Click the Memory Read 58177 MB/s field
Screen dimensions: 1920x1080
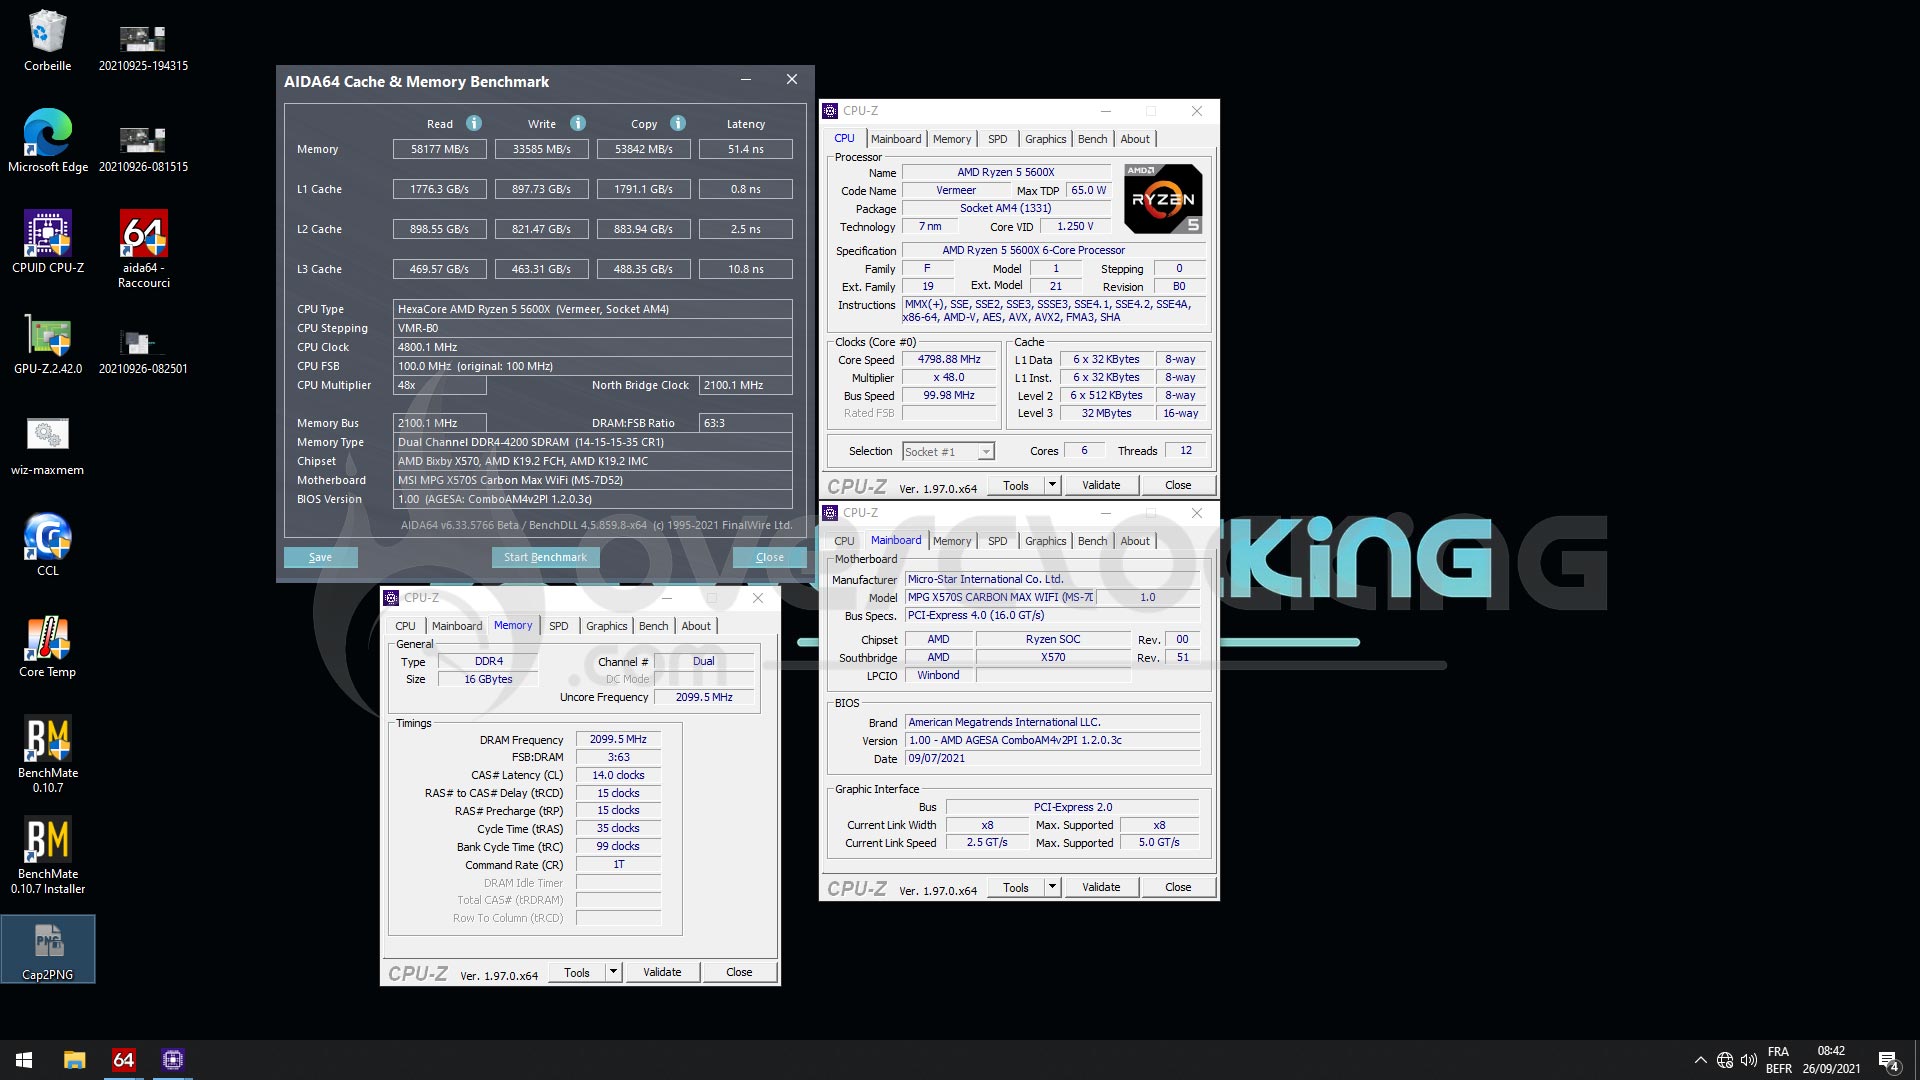[x=440, y=149]
